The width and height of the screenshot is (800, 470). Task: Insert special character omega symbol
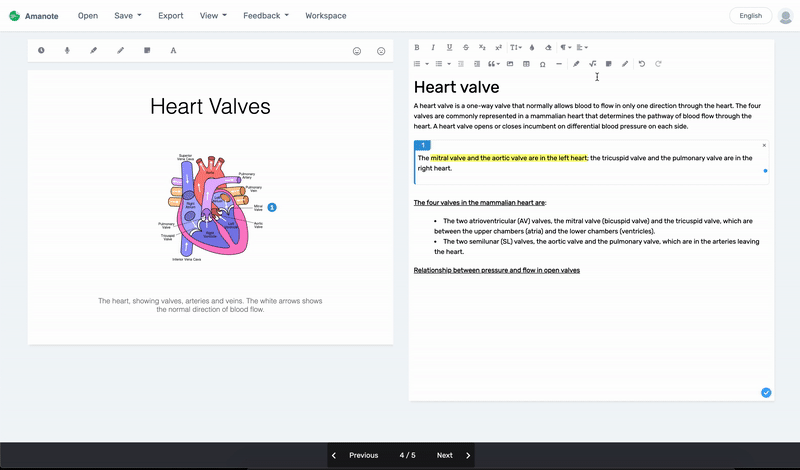[x=542, y=64]
